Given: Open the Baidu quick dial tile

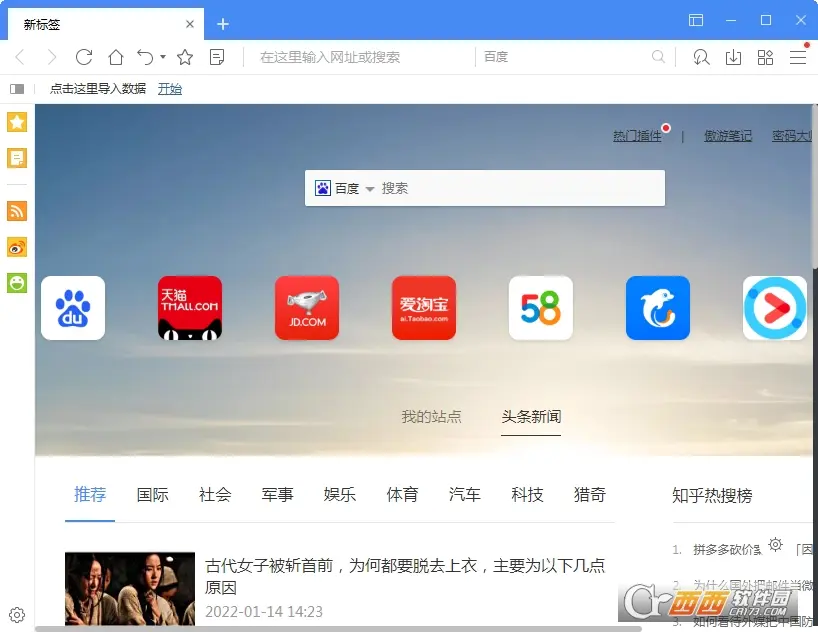Looking at the screenshot, I should tap(73, 308).
